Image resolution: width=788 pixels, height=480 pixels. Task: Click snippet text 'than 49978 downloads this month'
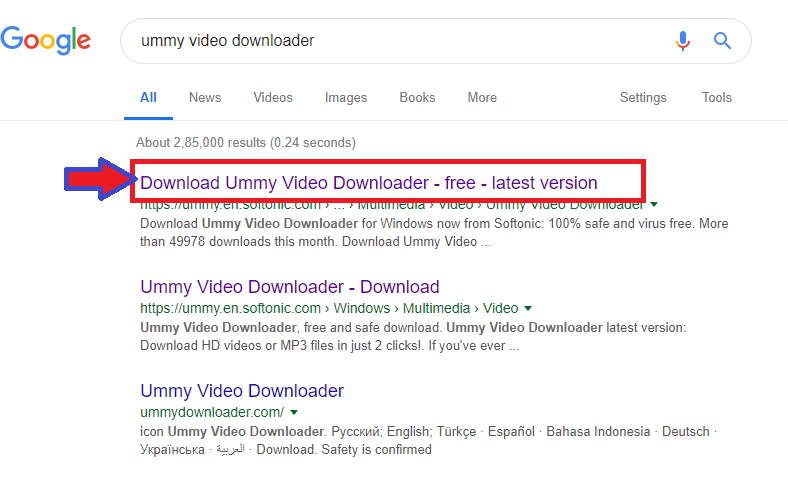(x=237, y=242)
